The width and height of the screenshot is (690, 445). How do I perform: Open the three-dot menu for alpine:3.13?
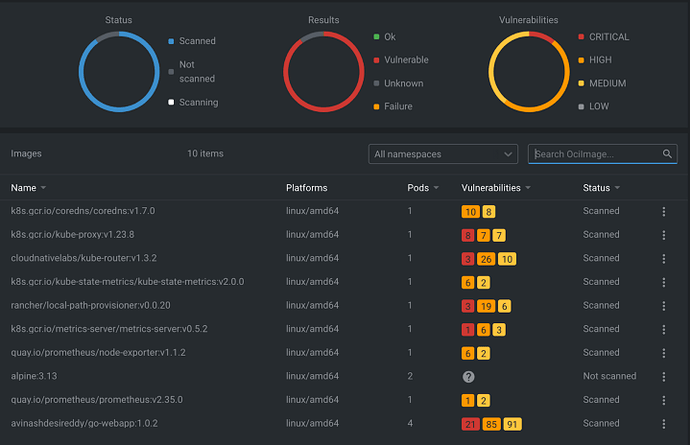[x=662, y=376]
